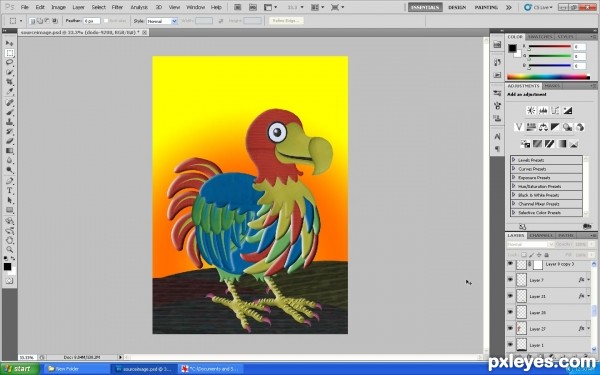Image resolution: width=600 pixels, height=375 pixels.
Task: Open the Image menu
Action: [x=59, y=7]
